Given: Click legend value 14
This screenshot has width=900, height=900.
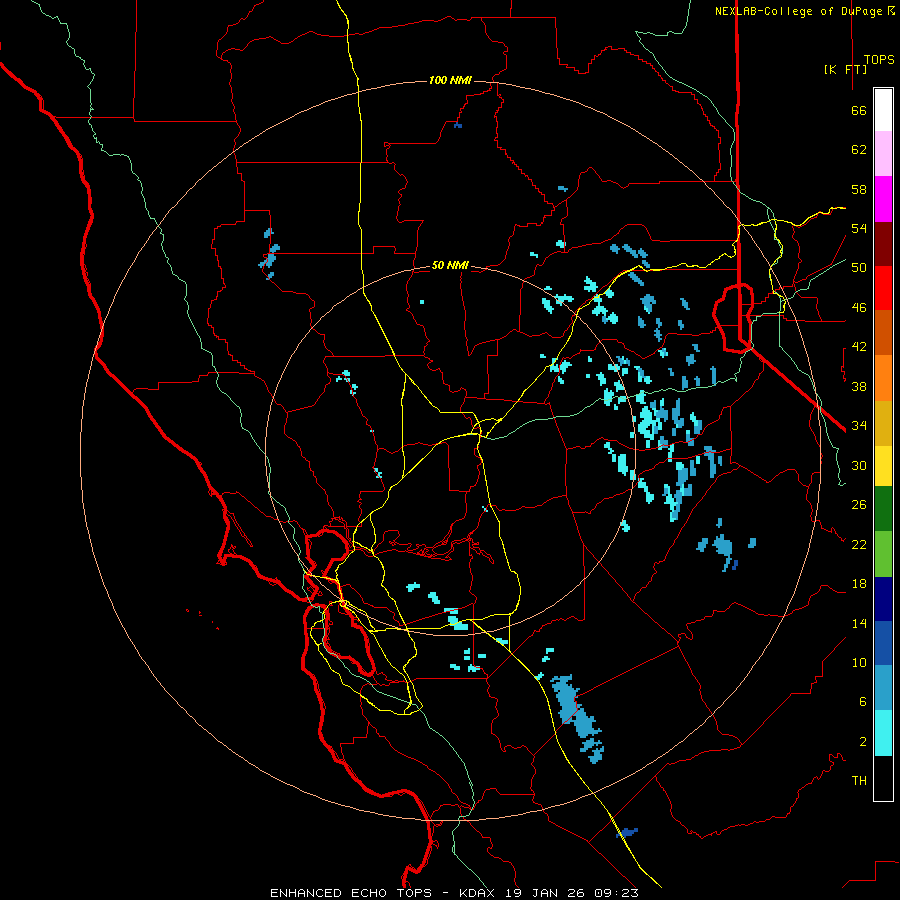Looking at the screenshot, I should [x=859, y=623].
